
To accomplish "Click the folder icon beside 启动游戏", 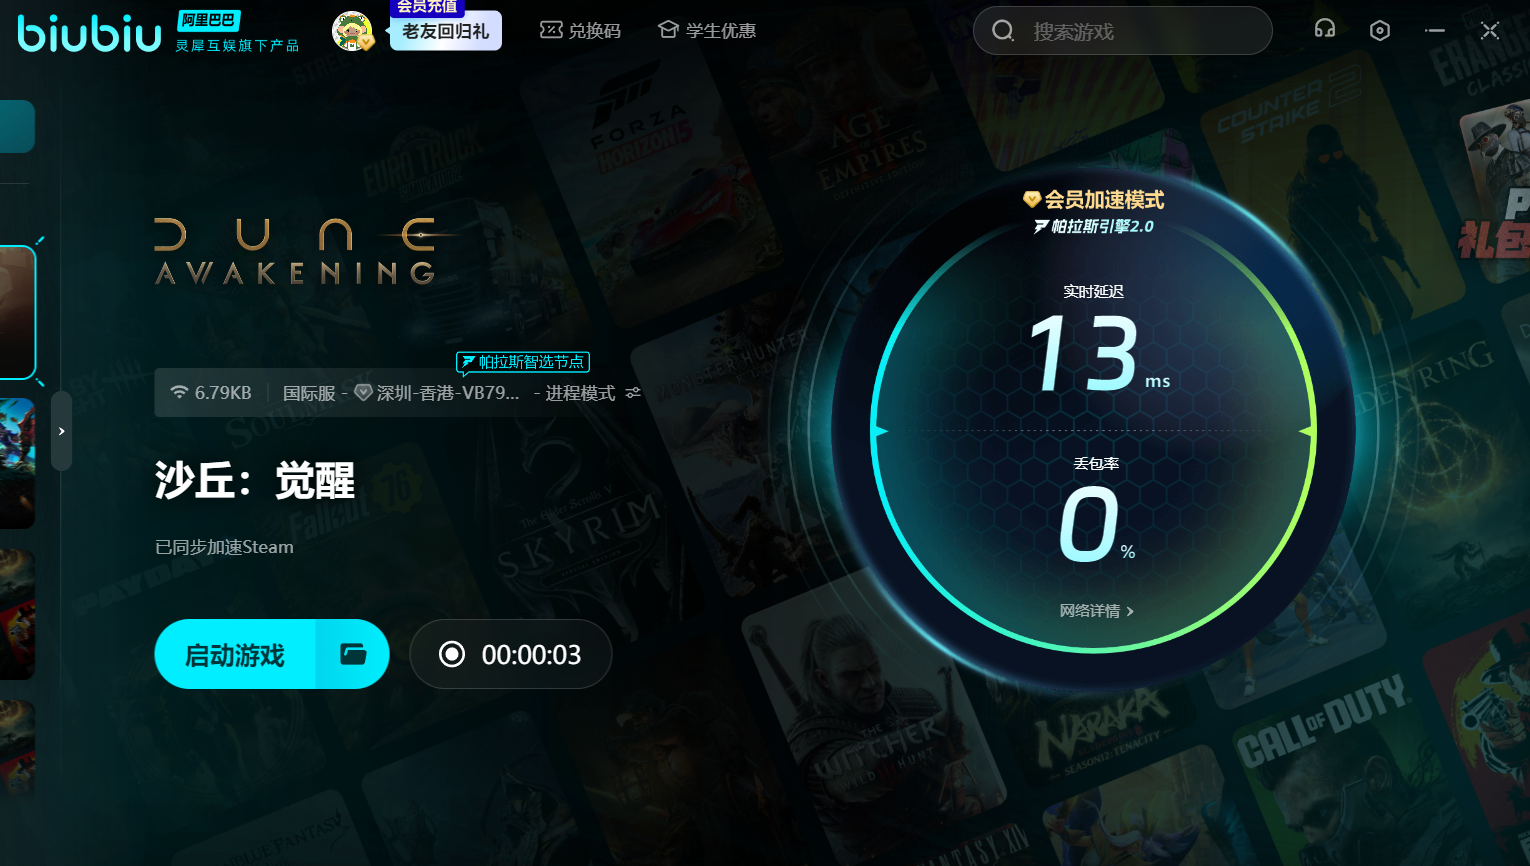I will (x=353, y=654).
